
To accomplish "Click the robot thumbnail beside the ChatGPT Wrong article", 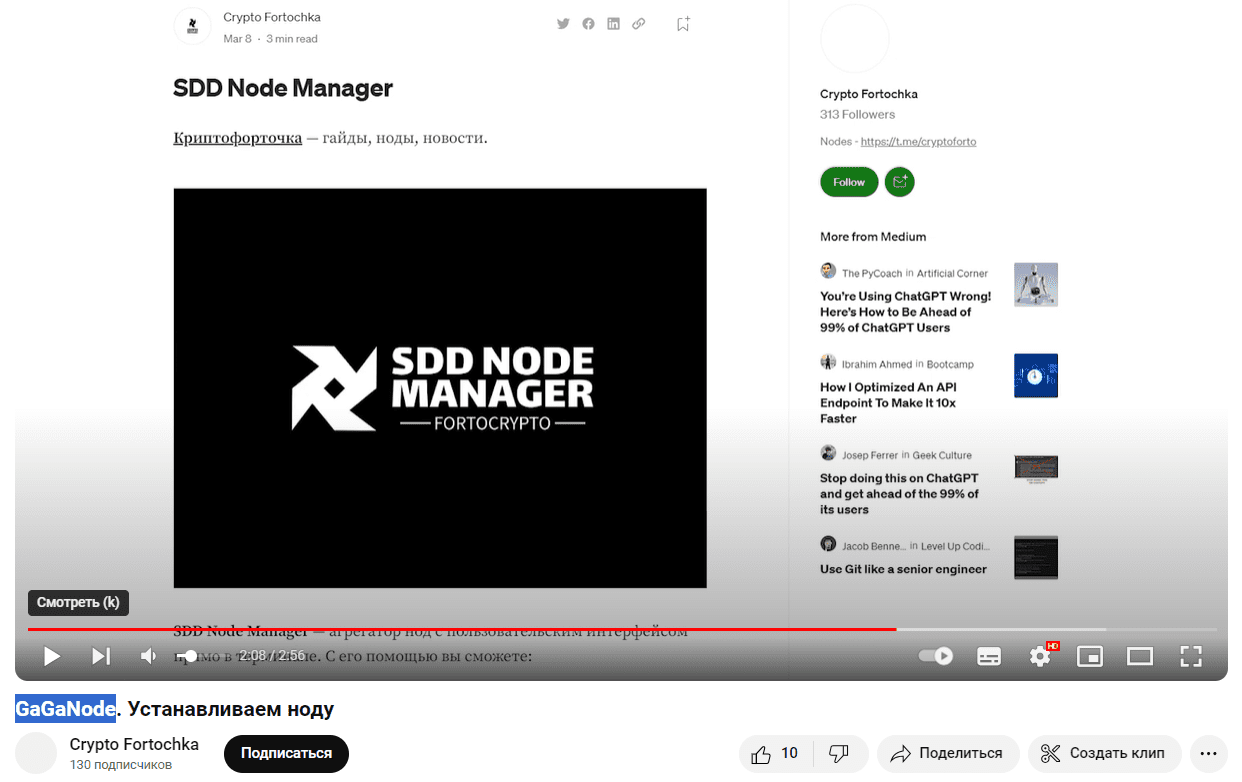I will (1036, 284).
